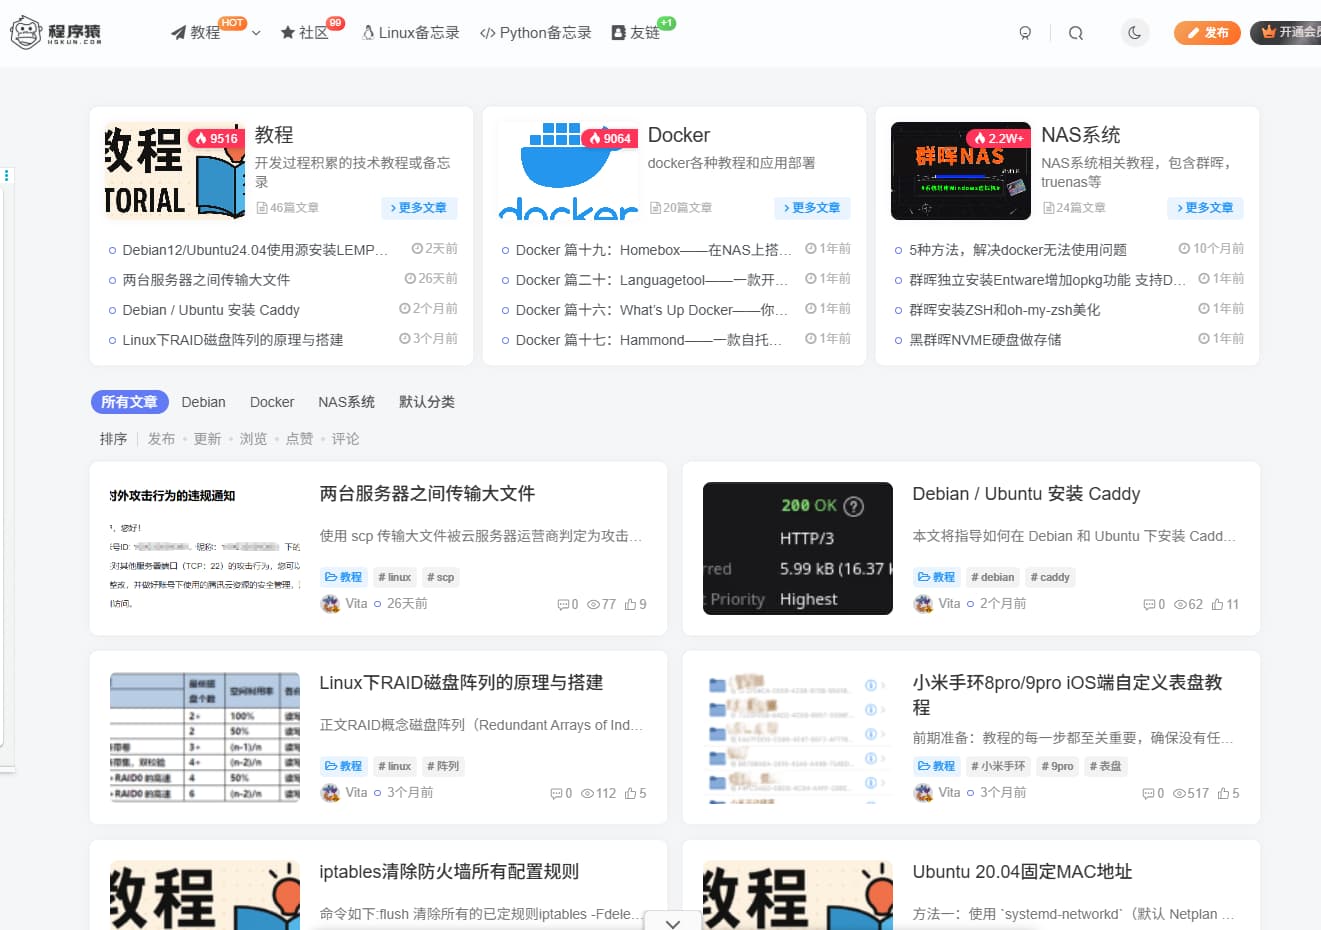Screen dimensions: 1321x930
Task: Open search with the magnifier icon
Action: (x=1075, y=33)
